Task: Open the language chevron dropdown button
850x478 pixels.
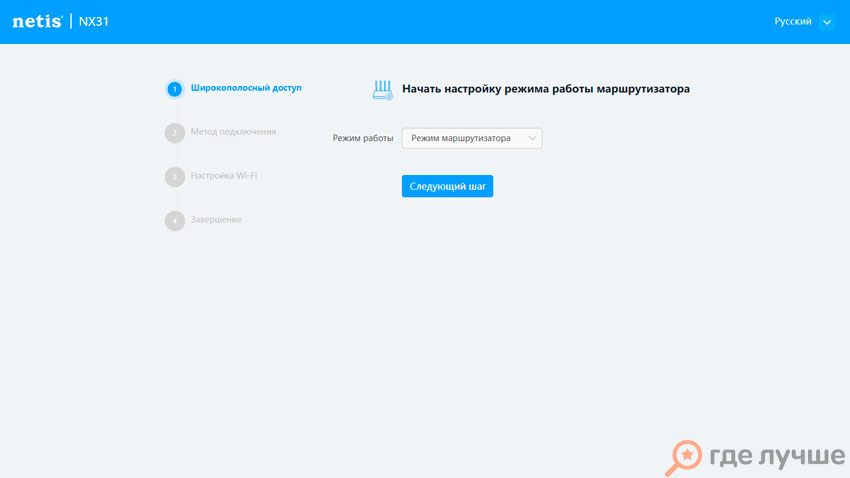Action: pyautogui.click(x=826, y=22)
